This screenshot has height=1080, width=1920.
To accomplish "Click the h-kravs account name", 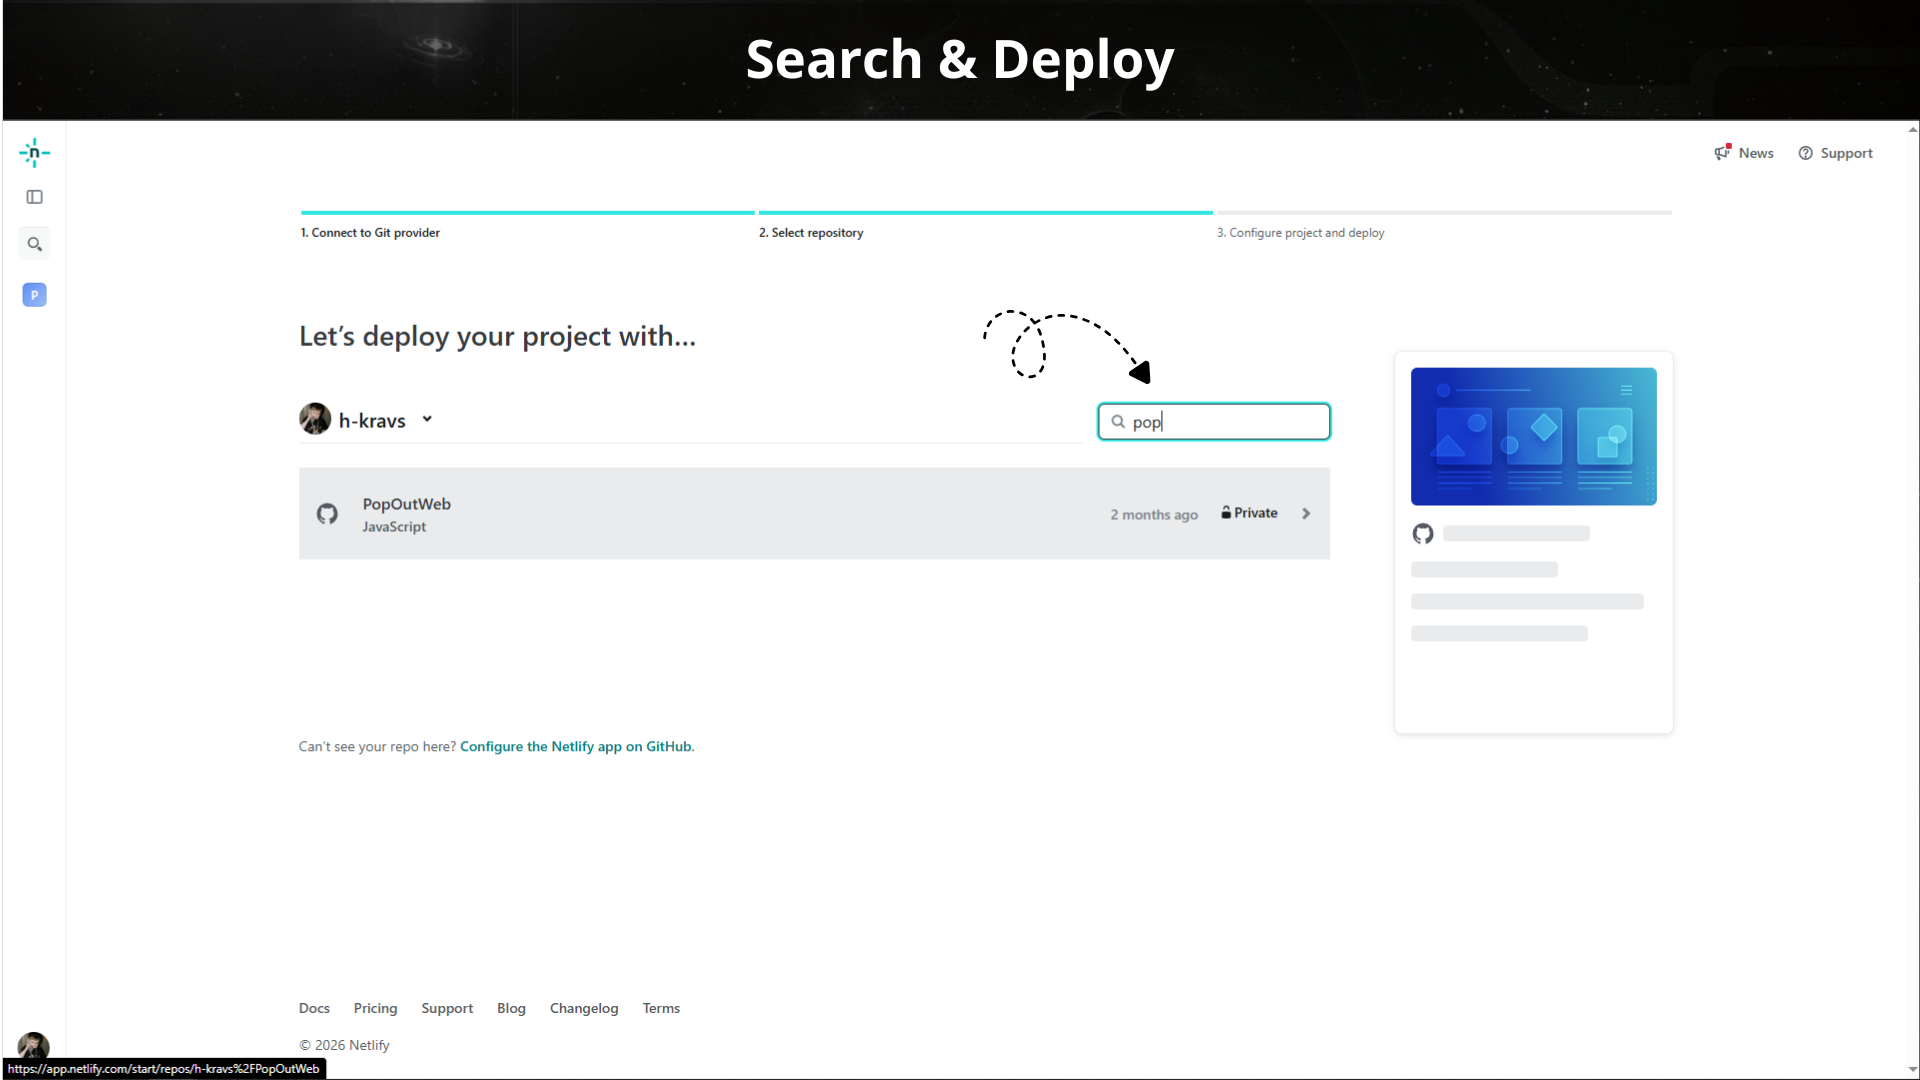I will point(372,421).
